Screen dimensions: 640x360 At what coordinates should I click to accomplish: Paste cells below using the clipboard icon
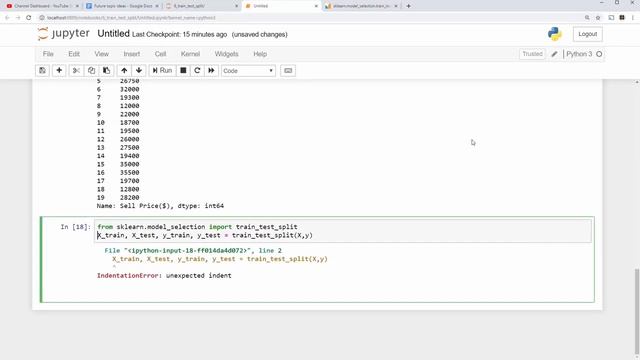106,71
